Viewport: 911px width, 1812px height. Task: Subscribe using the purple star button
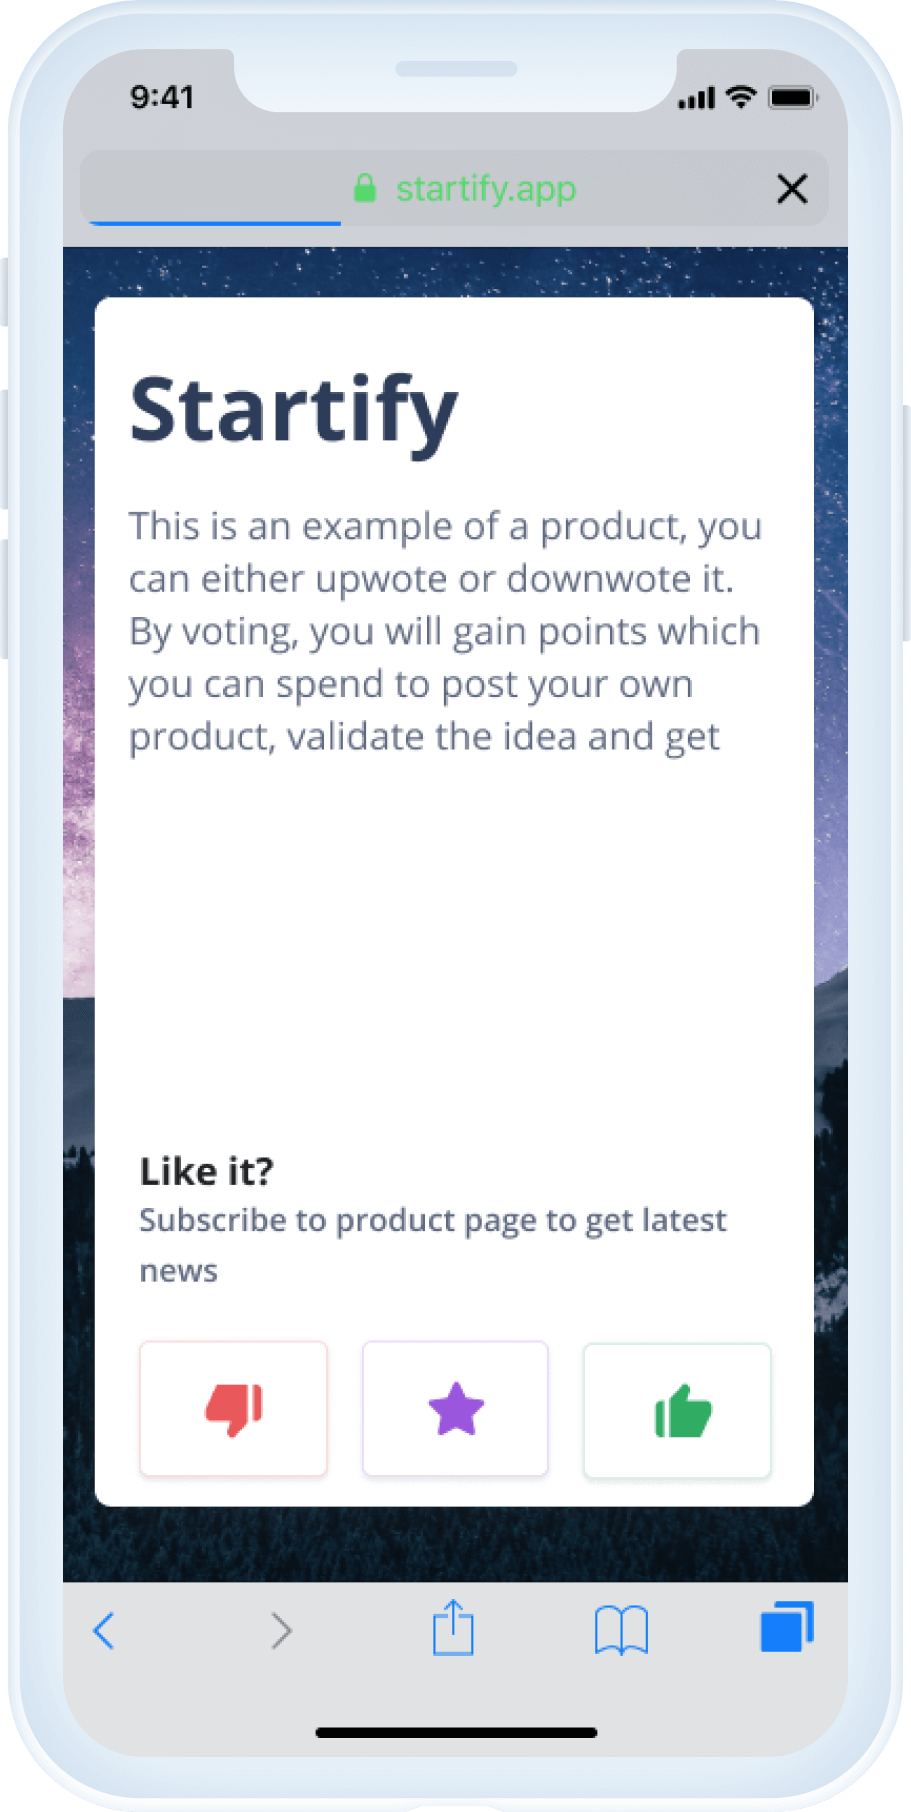pos(455,1409)
